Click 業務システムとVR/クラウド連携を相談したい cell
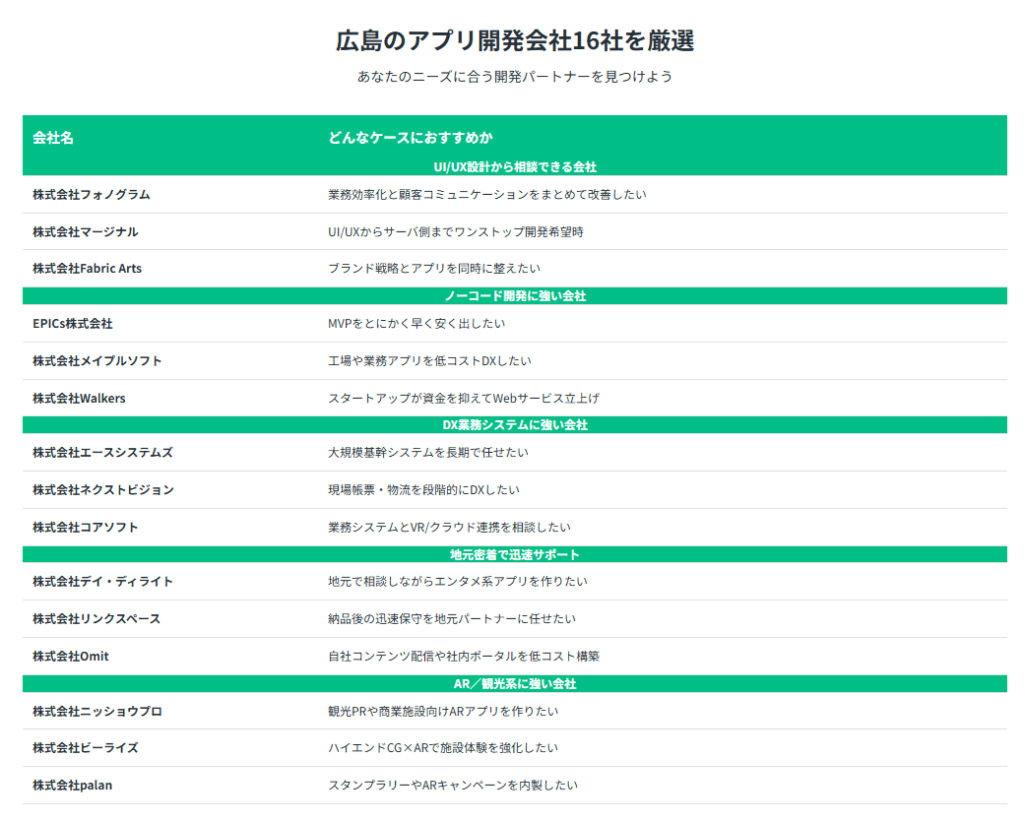Screen dimensions: 1024x821 click(x=449, y=528)
